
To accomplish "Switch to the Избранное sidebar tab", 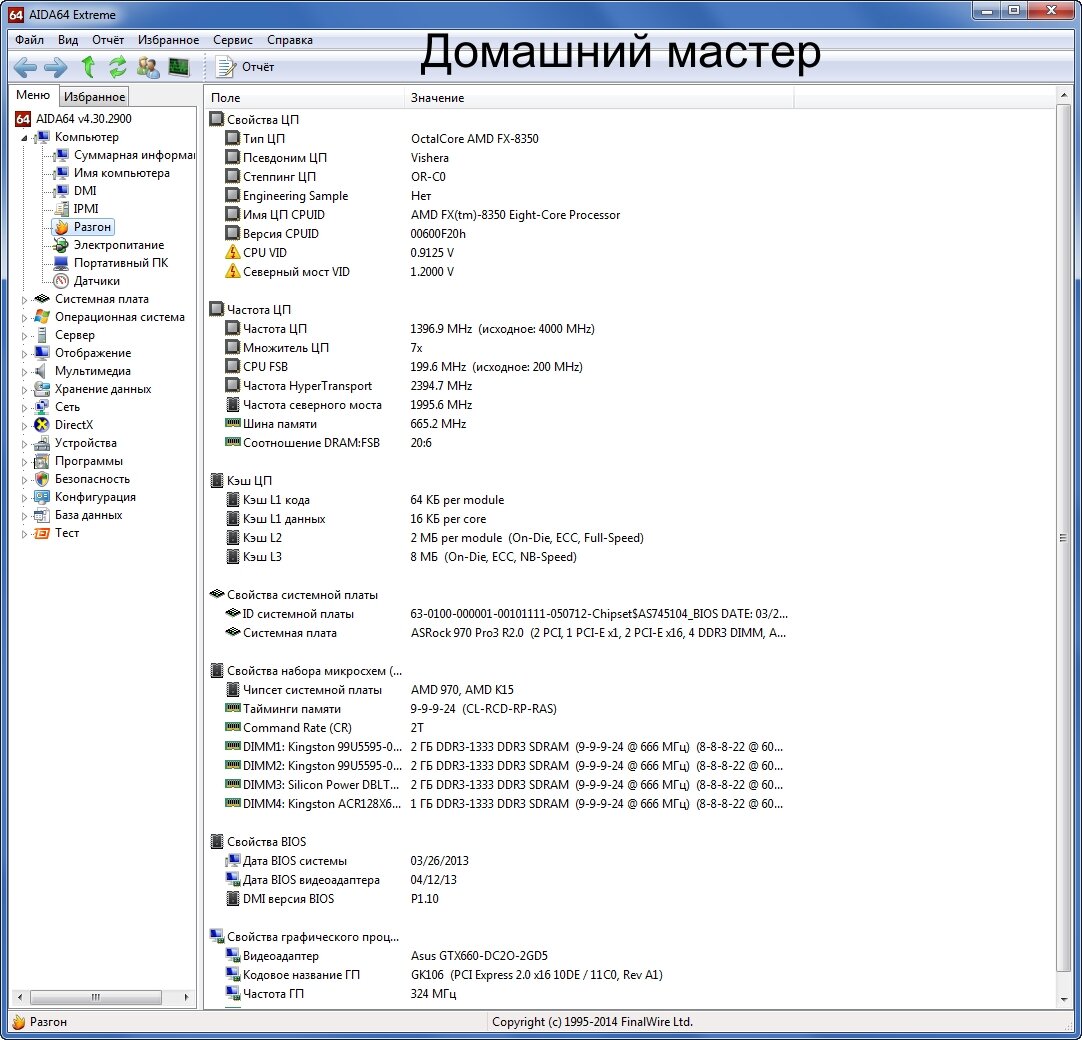I will pos(95,97).
